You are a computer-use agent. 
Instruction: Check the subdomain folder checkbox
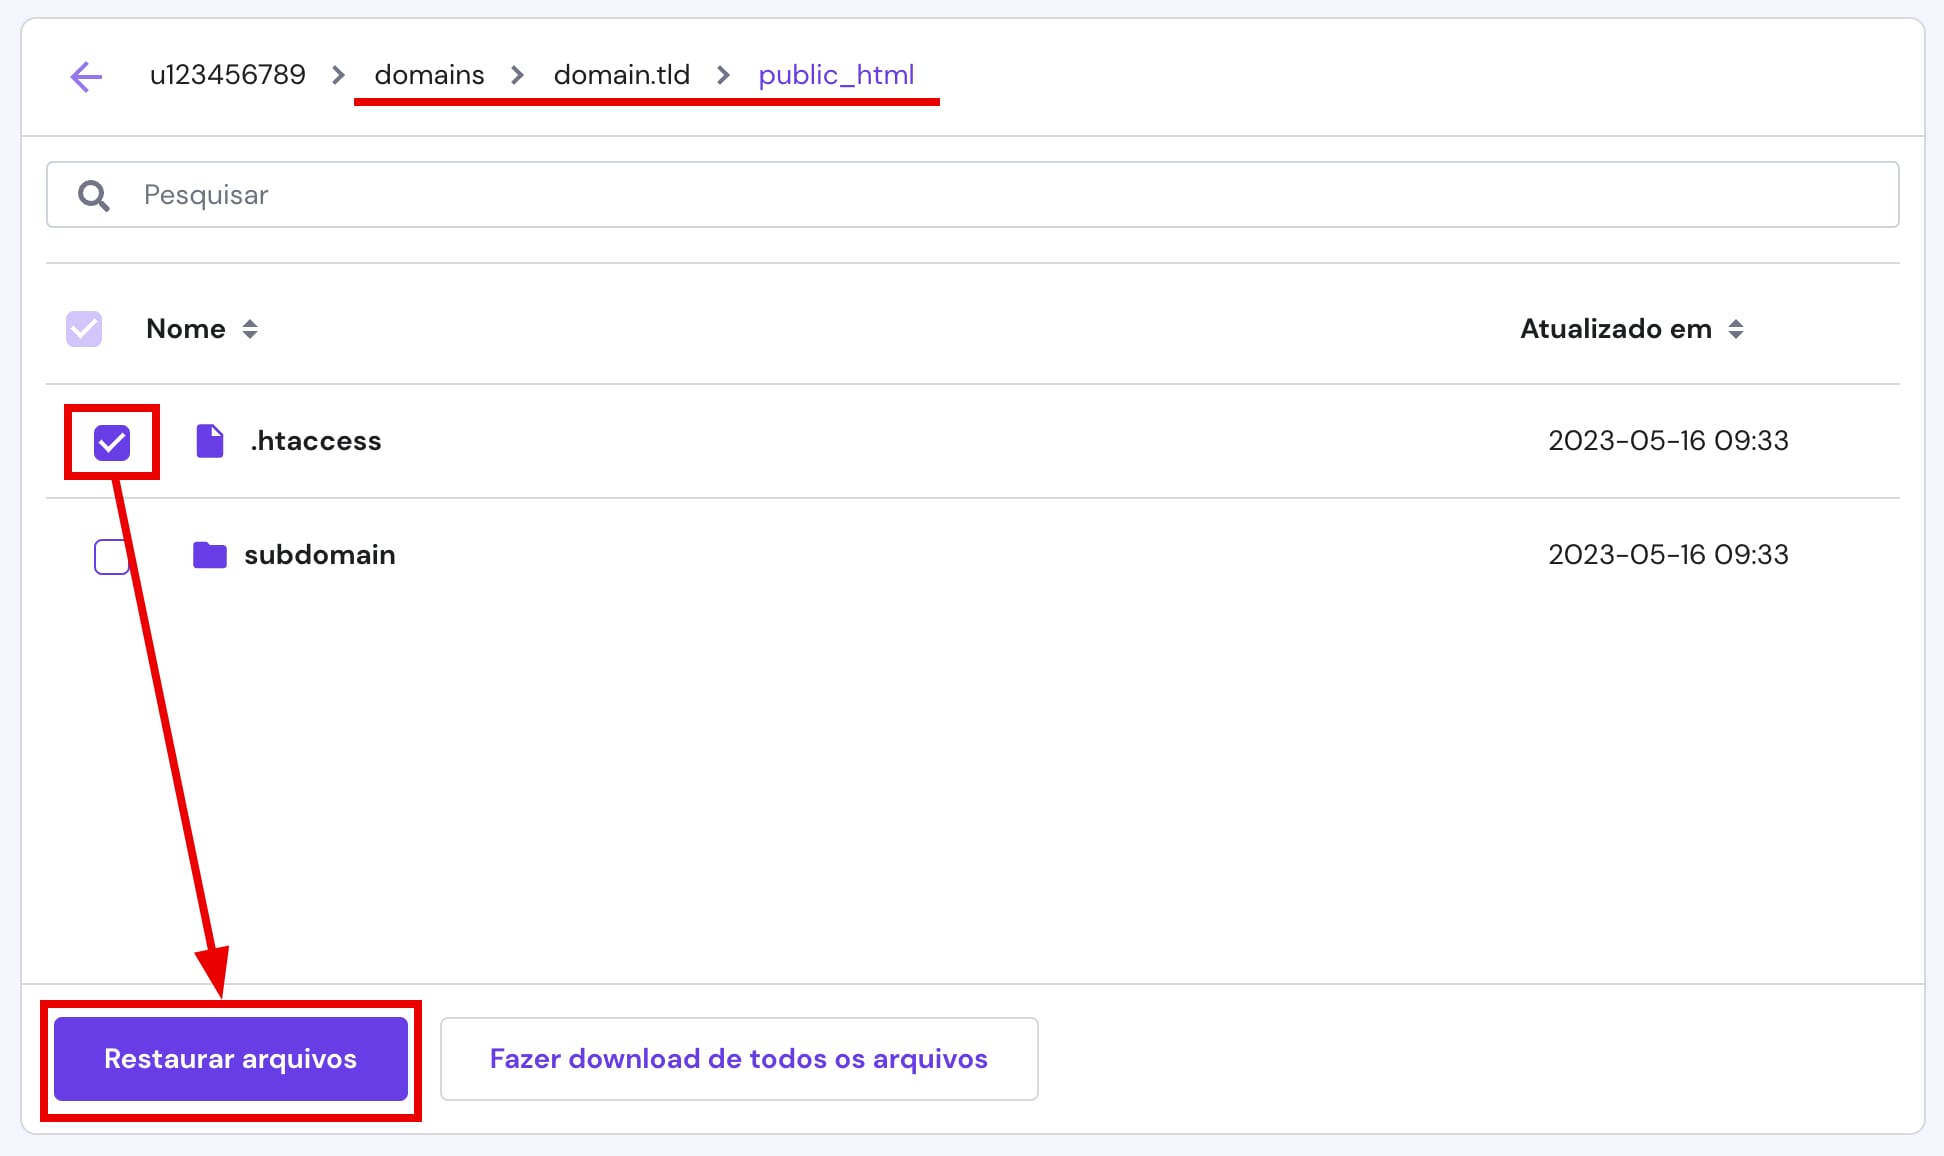111,557
